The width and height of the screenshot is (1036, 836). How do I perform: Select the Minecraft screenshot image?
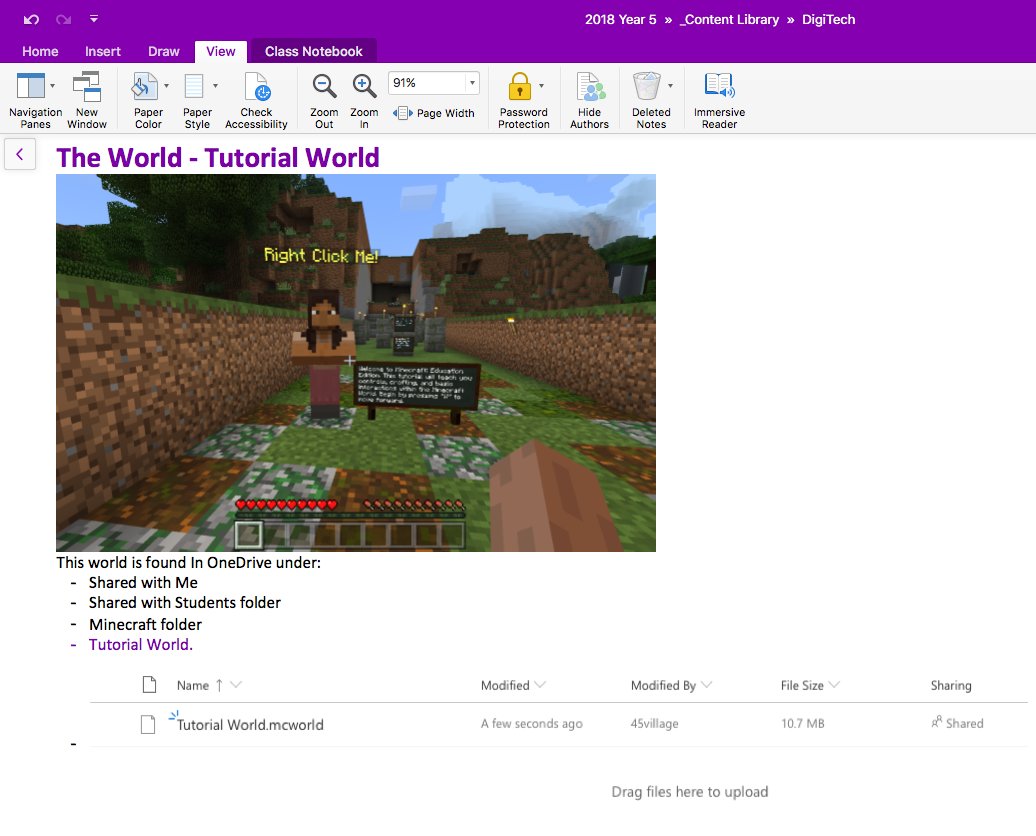356,363
